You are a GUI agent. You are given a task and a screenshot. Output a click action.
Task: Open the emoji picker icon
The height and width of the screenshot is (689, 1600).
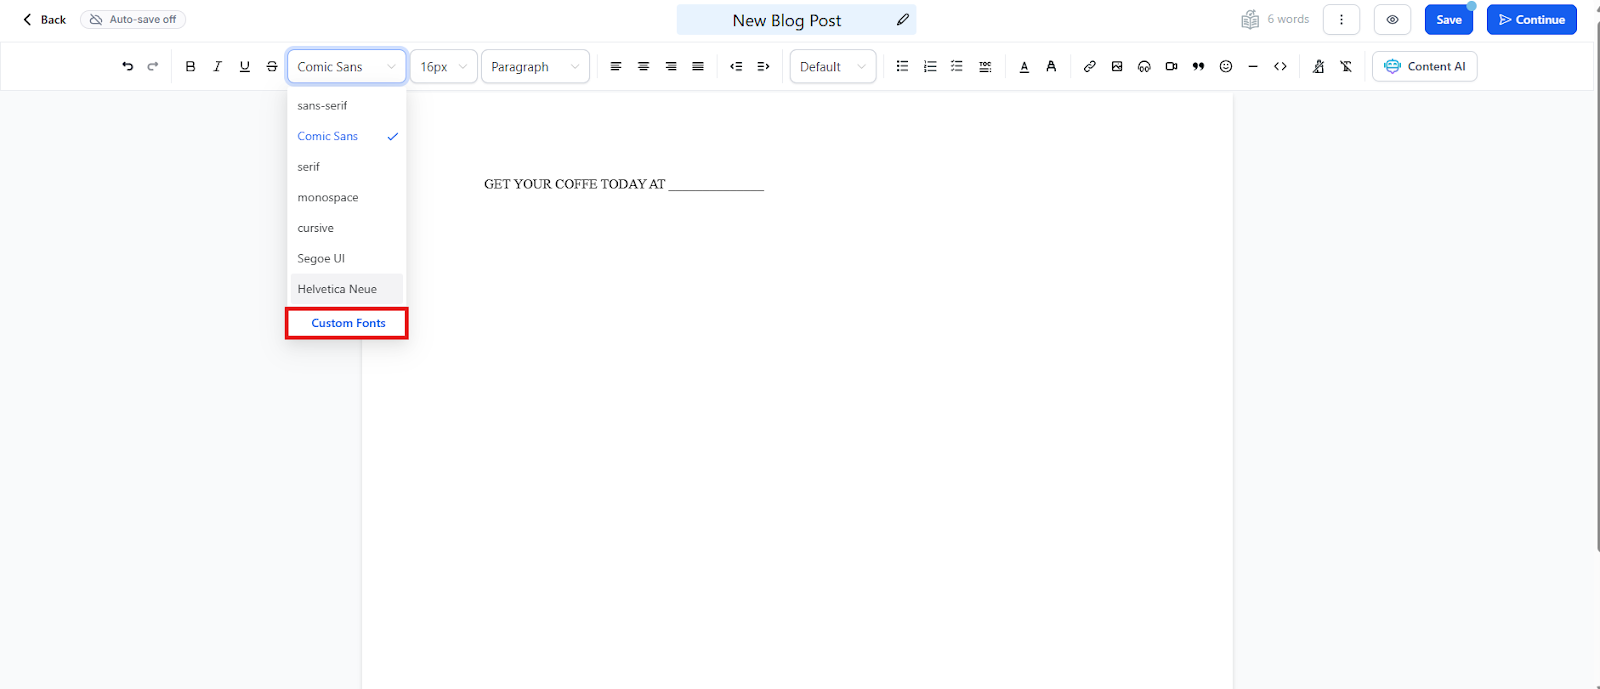[x=1226, y=67]
